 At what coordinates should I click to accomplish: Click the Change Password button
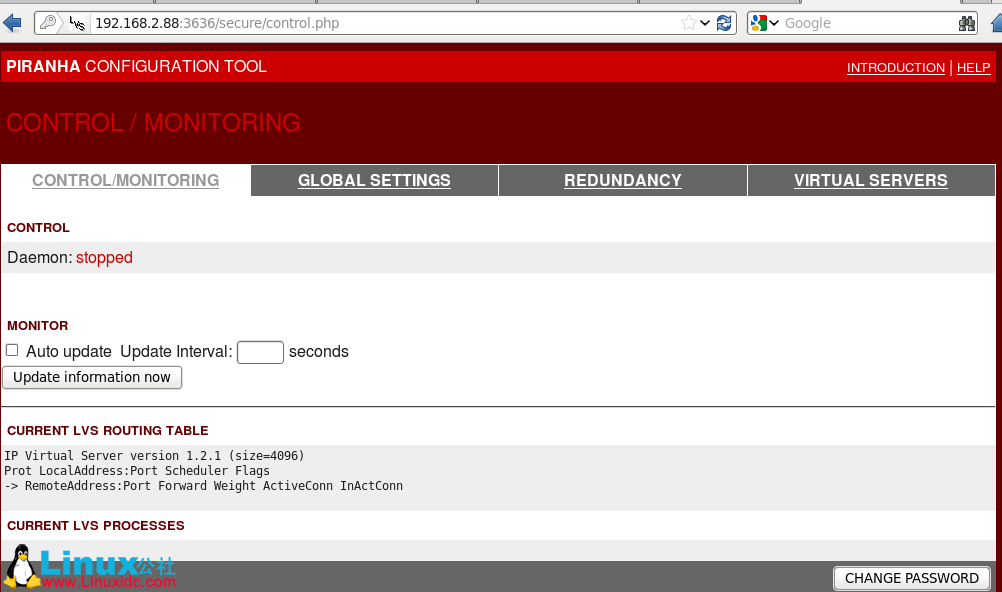[911, 578]
